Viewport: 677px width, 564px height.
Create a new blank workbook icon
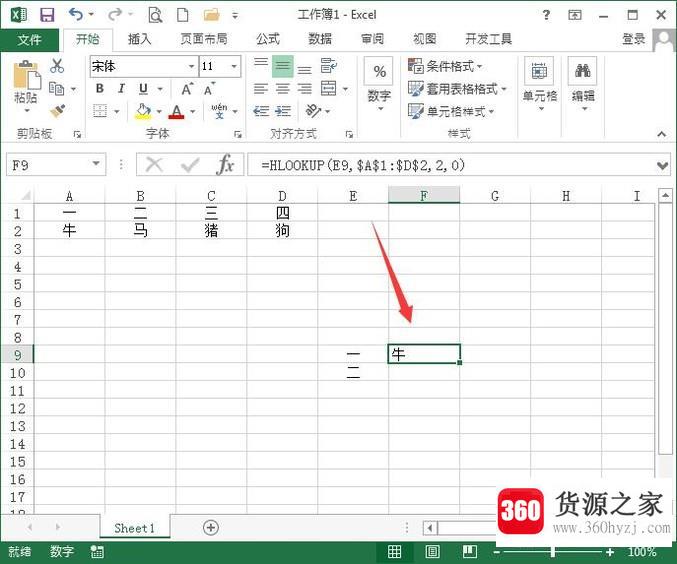coord(183,15)
